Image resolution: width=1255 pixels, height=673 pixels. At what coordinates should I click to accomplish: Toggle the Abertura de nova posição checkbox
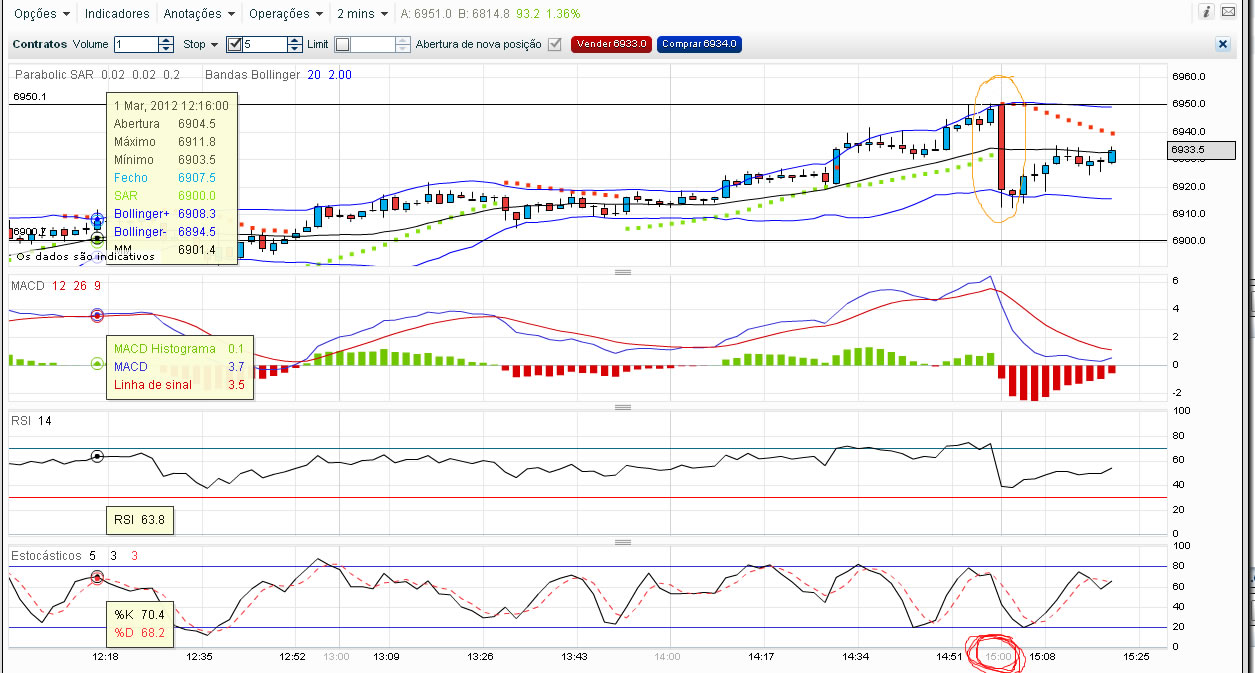click(554, 44)
